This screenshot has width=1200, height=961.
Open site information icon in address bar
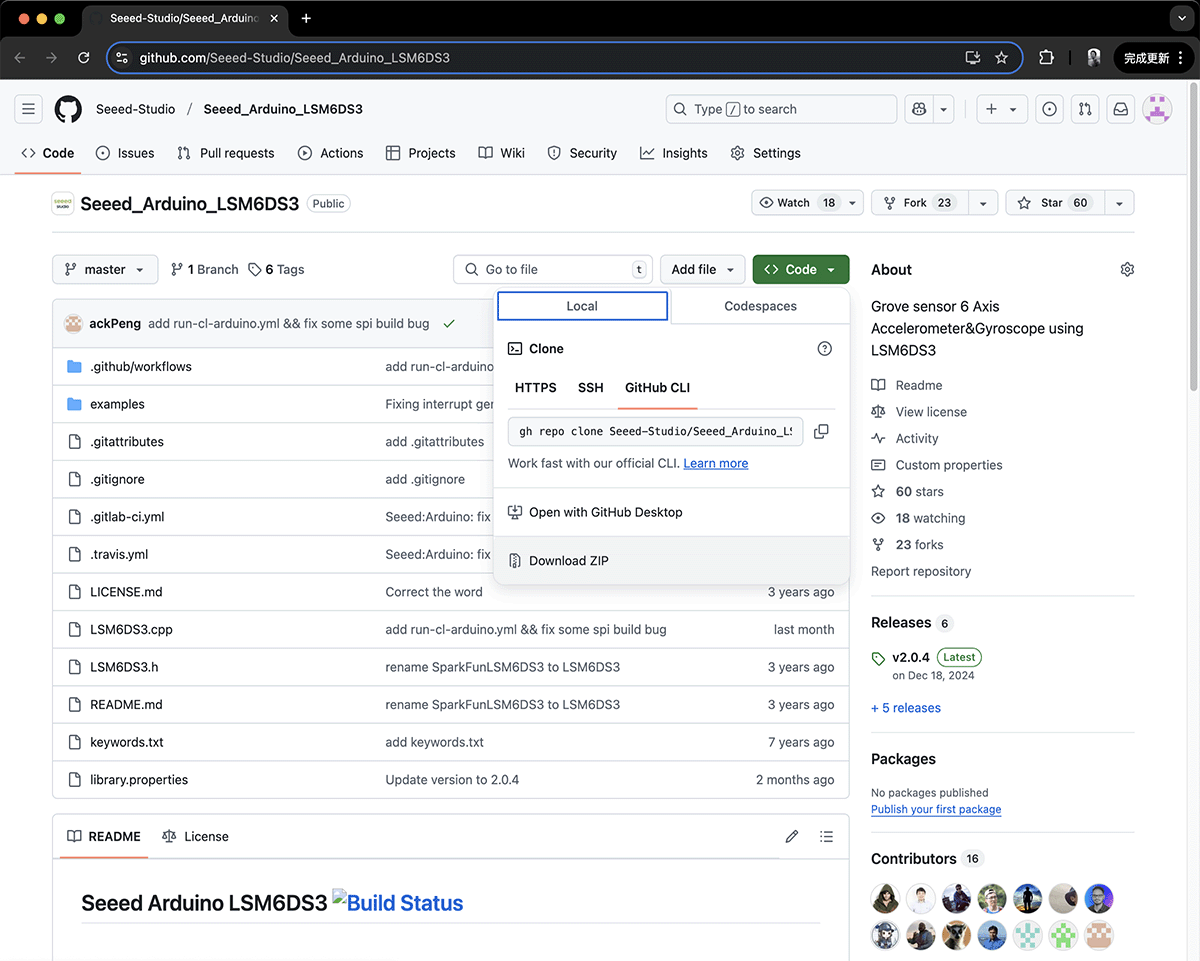pyautogui.click(x=122, y=58)
